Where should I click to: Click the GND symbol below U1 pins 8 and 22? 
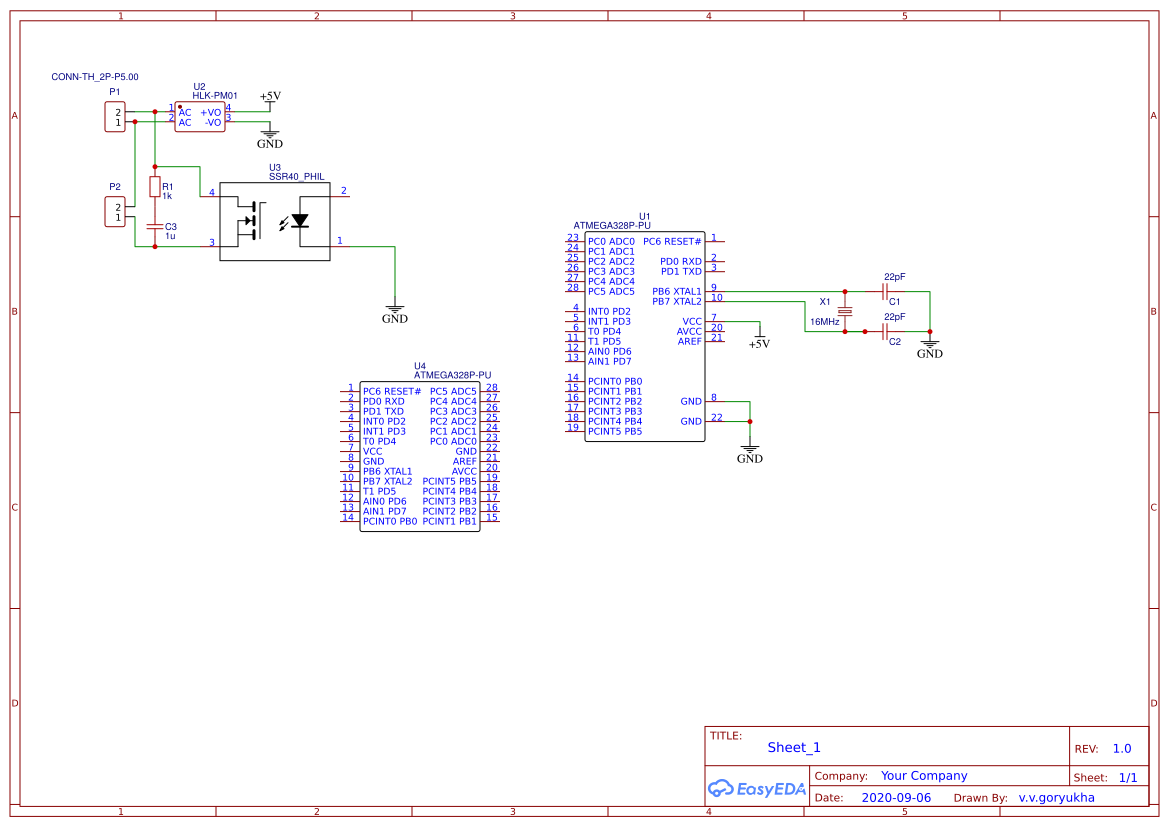point(750,452)
